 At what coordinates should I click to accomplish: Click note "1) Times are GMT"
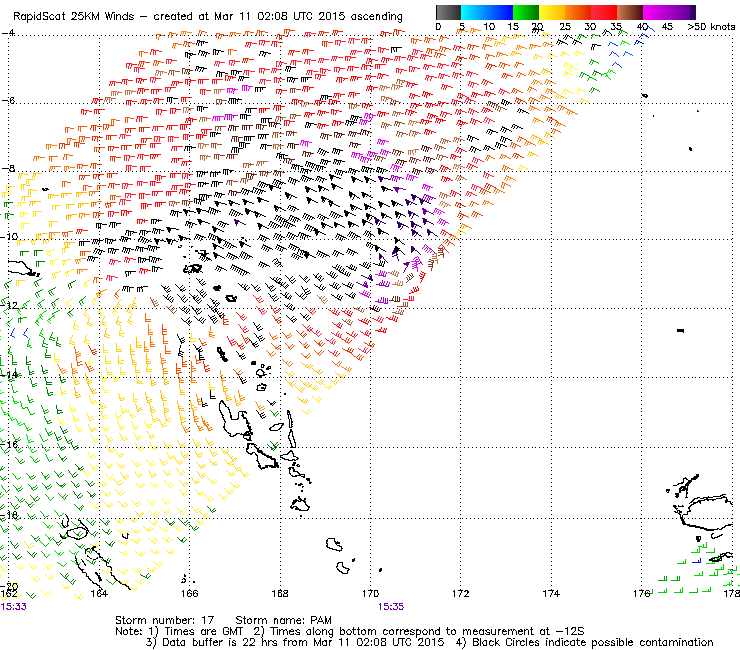pos(196,632)
